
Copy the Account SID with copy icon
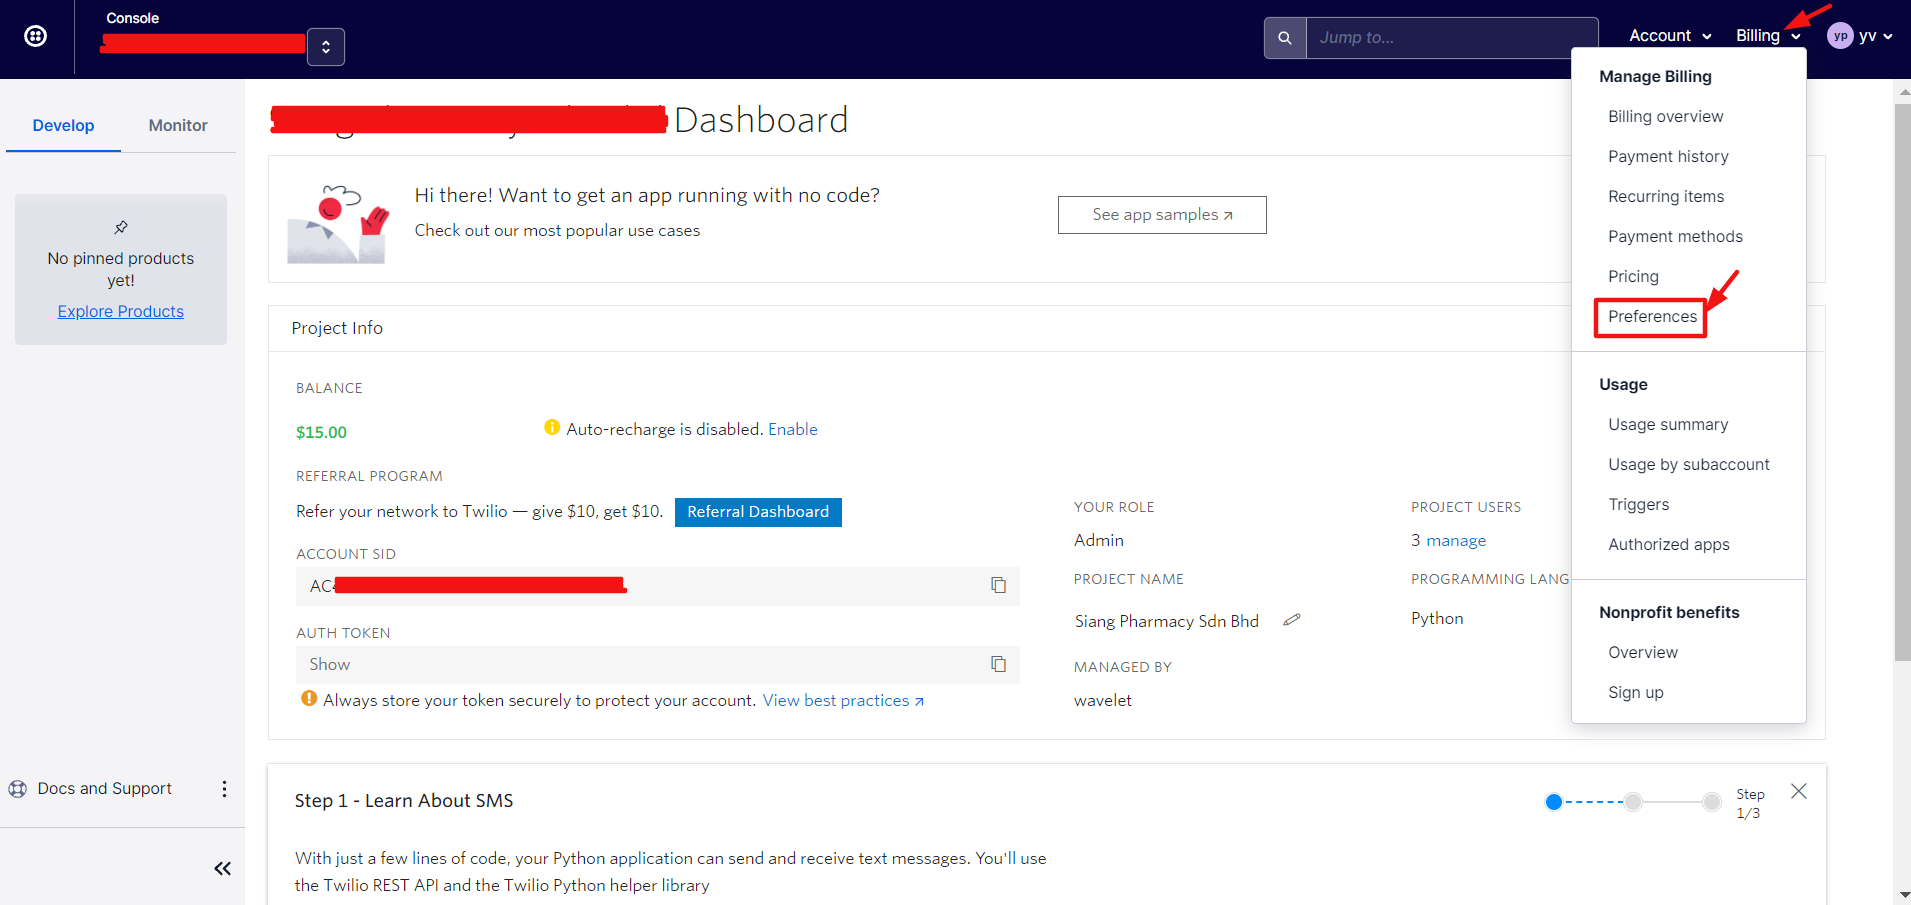[x=998, y=585]
